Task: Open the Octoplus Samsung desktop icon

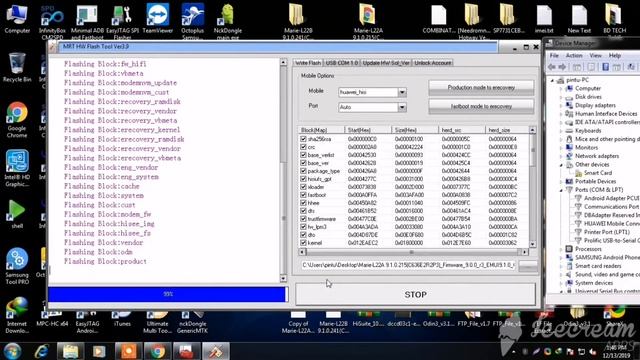Action: point(192,20)
